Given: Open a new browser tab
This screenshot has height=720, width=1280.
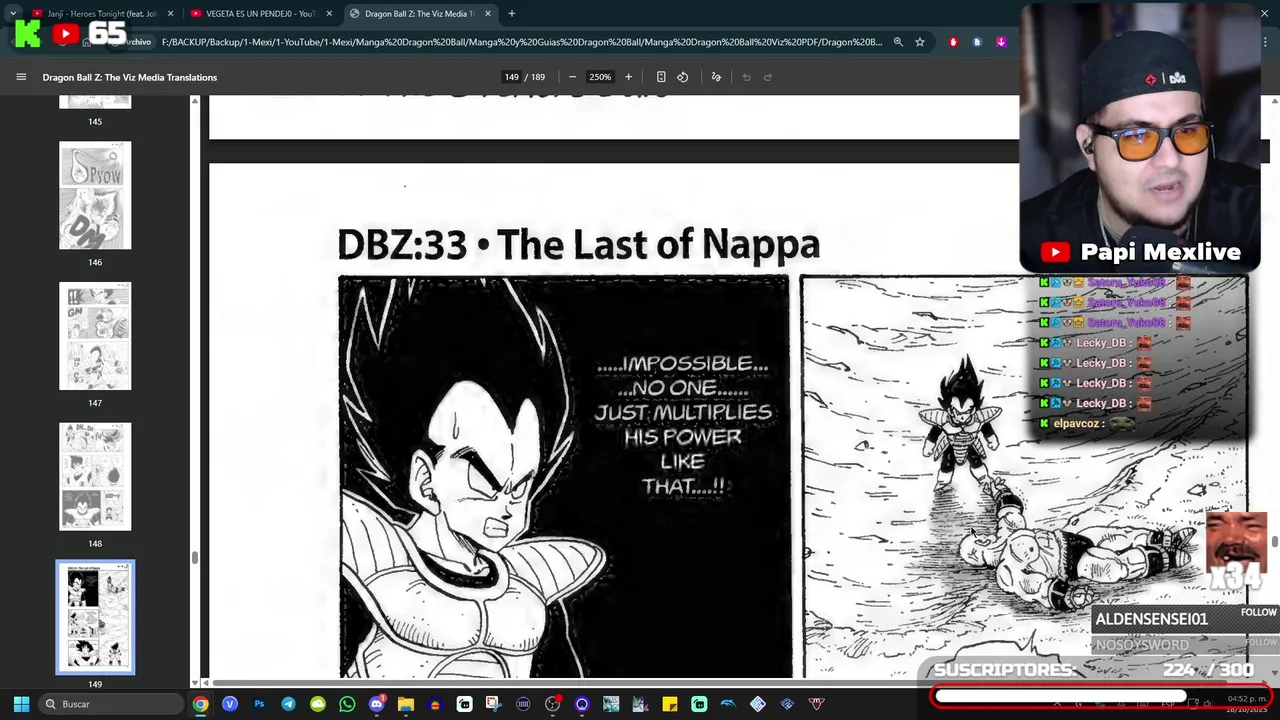Looking at the screenshot, I should coord(511,13).
